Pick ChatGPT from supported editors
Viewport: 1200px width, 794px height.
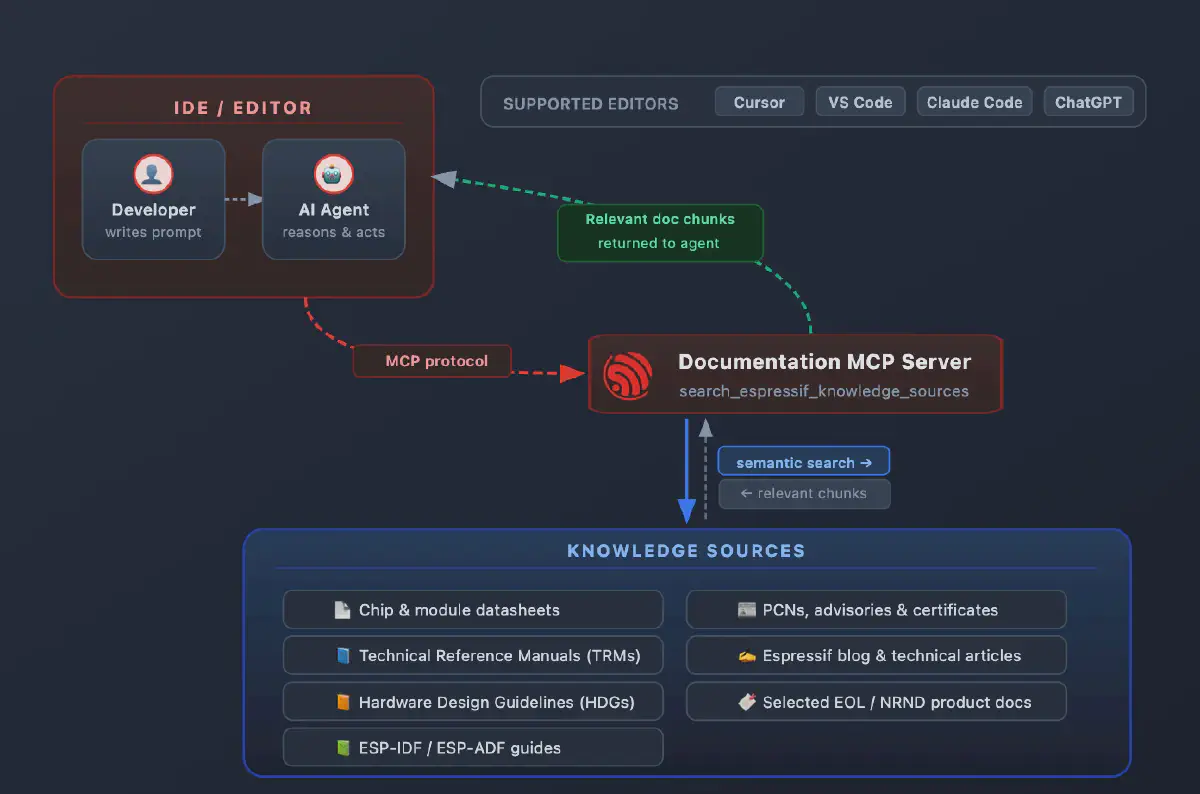pyautogui.click(x=1089, y=101)
